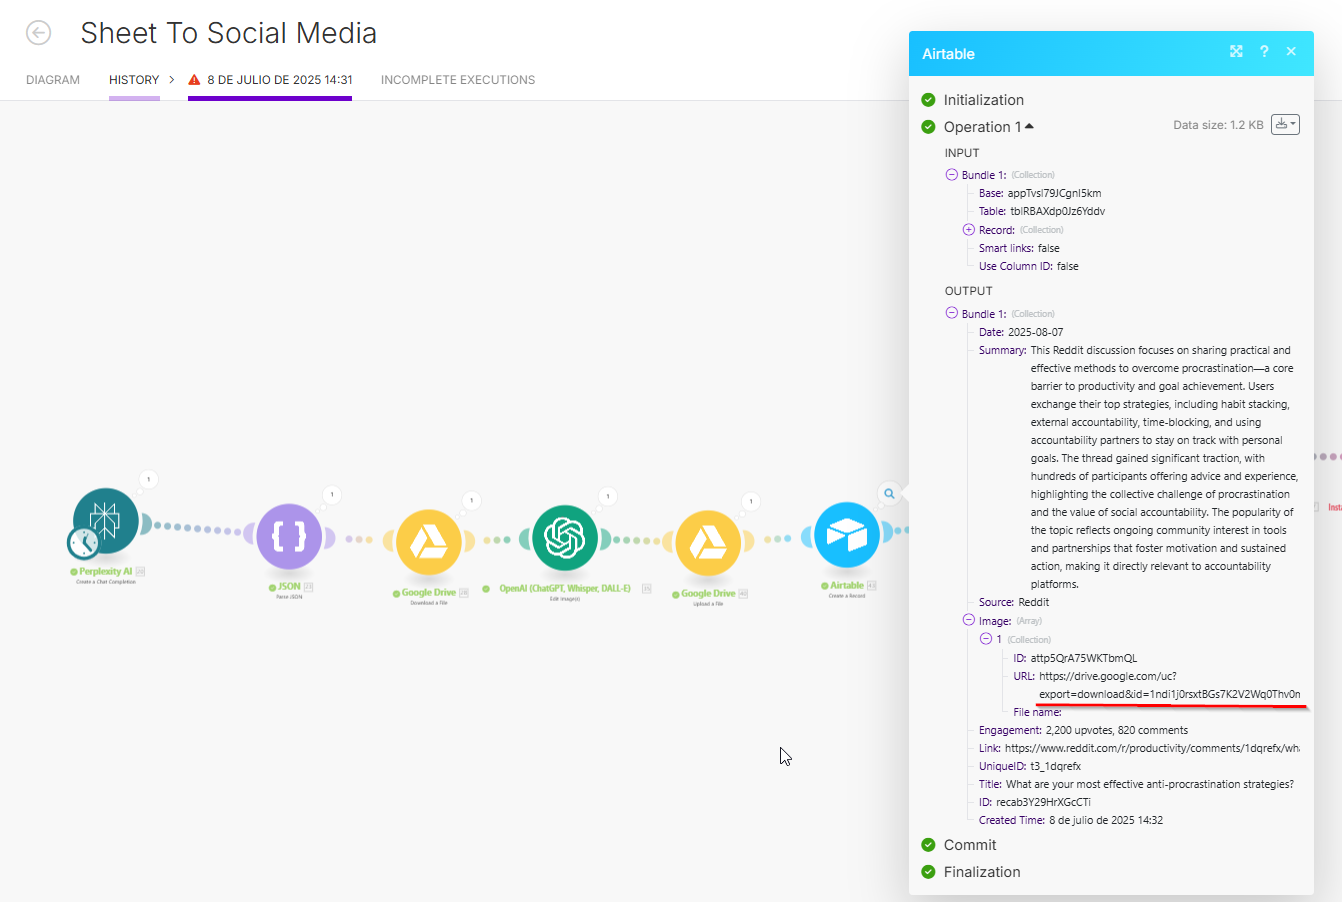Click the Data size 1.2 KB label
Image resolution: width=1342 pixels, height=902 pixels.
[1218, 125]
